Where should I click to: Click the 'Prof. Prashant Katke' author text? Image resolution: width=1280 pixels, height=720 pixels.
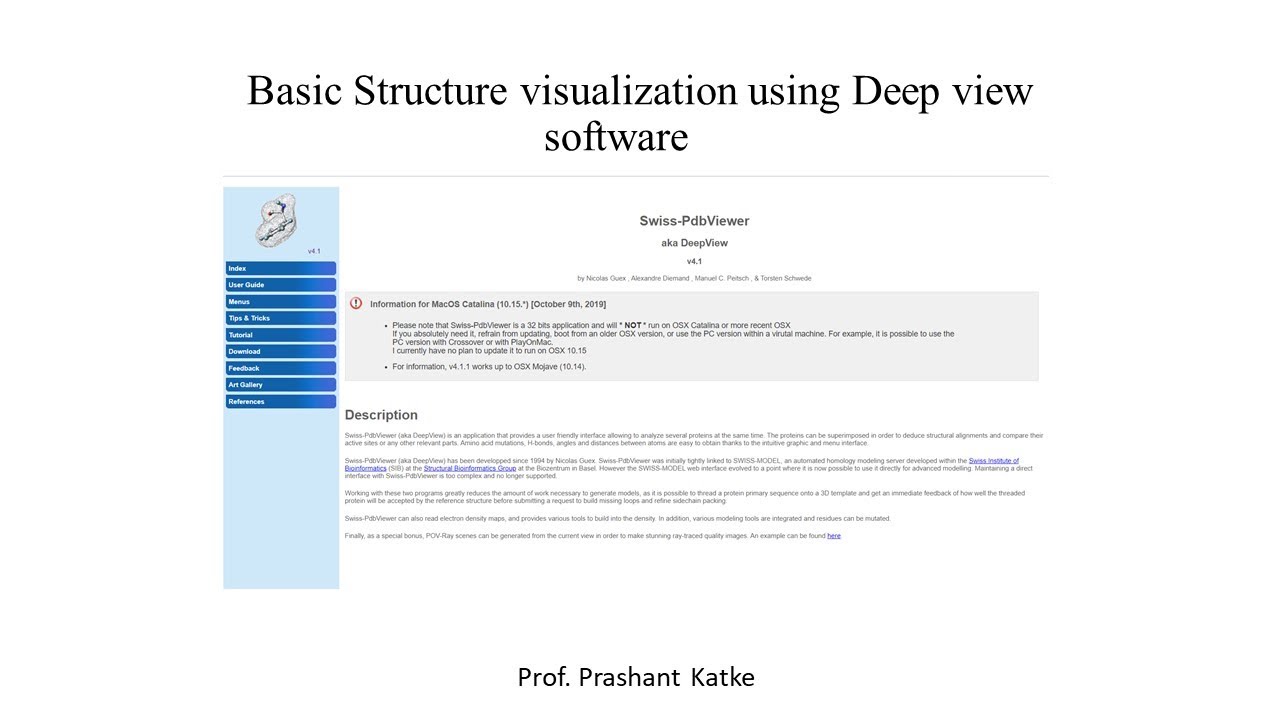tap(636, 677)
